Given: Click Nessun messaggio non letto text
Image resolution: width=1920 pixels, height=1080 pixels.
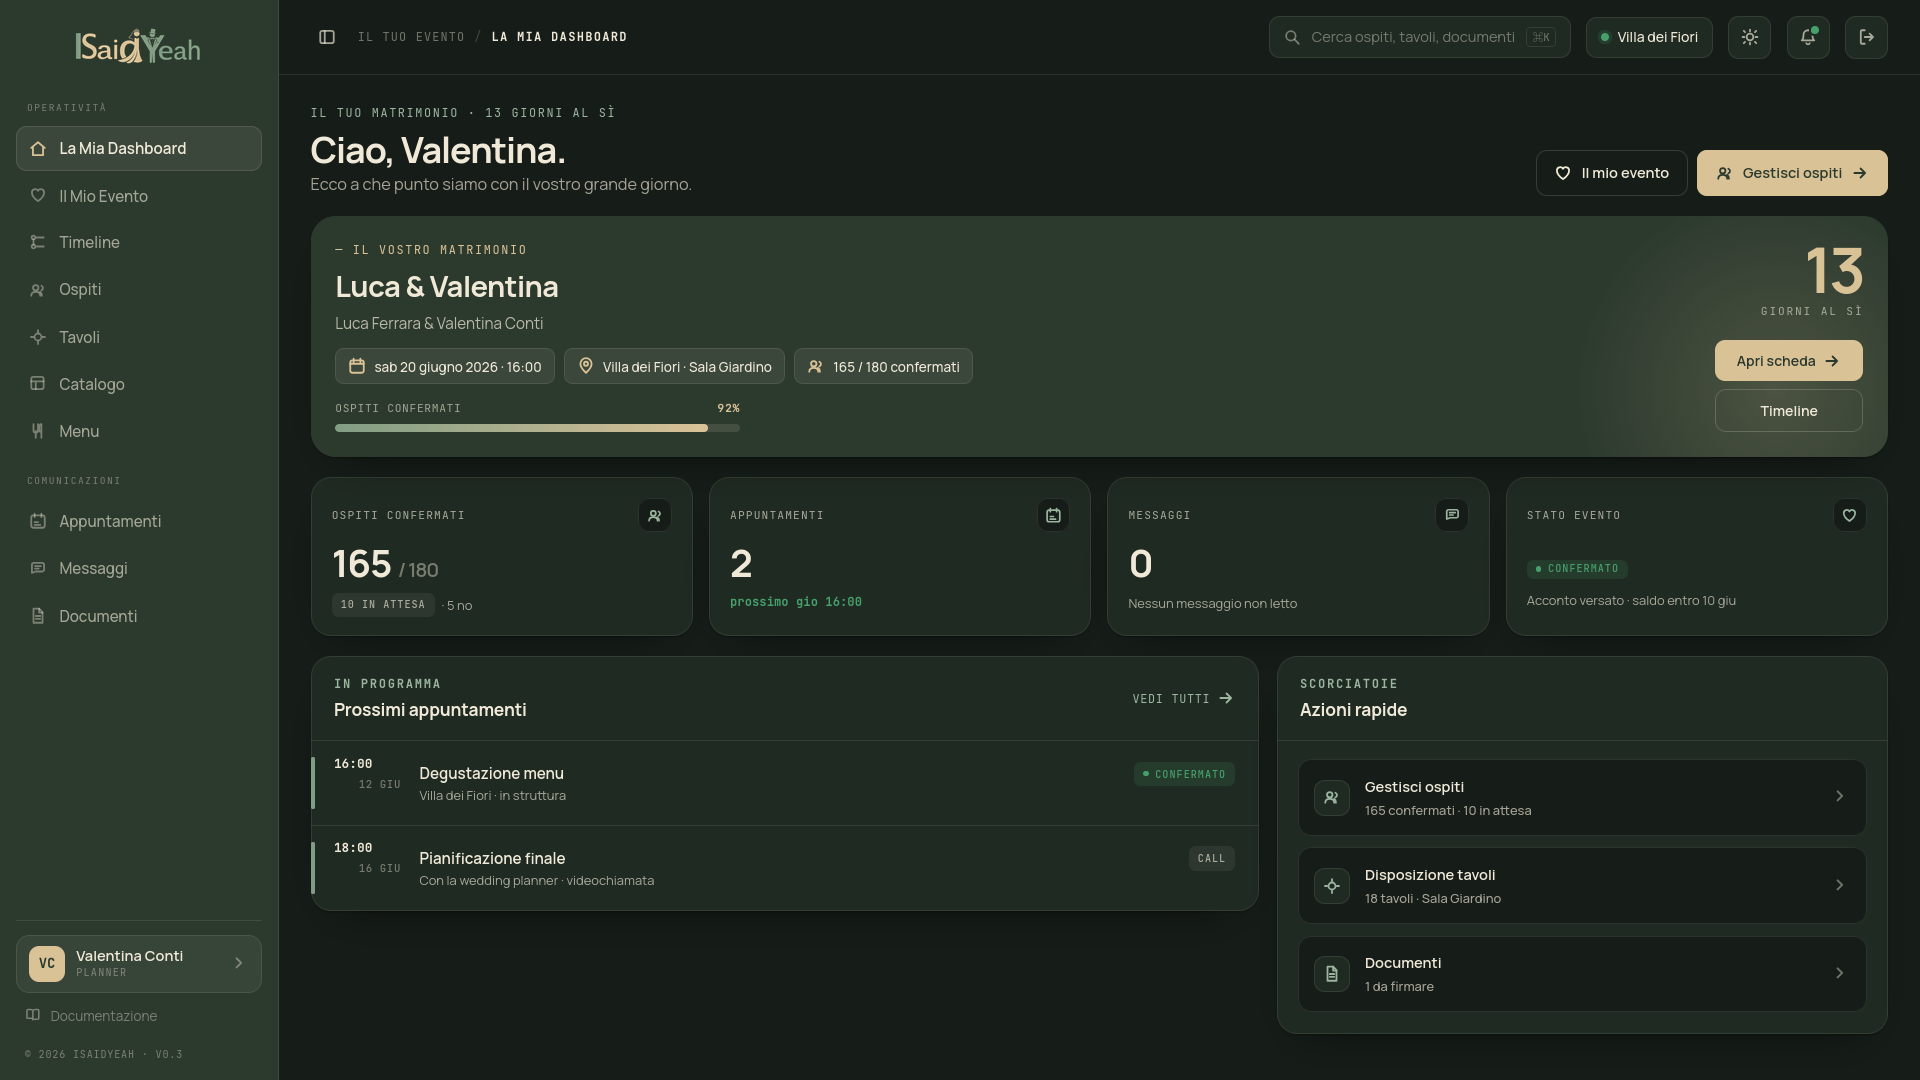Looking at the screenshot, I should coord(1212,604).
